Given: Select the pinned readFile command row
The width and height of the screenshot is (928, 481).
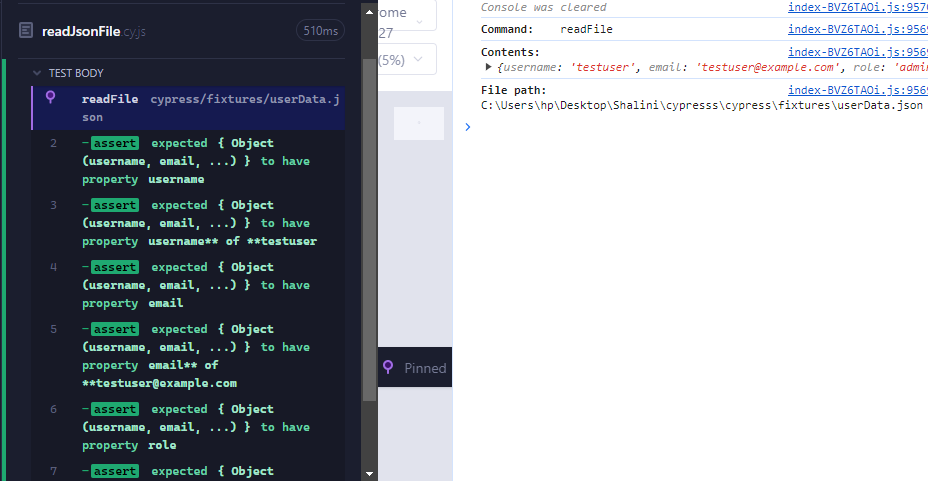Looking at the screenshot, I should point(189,108).
